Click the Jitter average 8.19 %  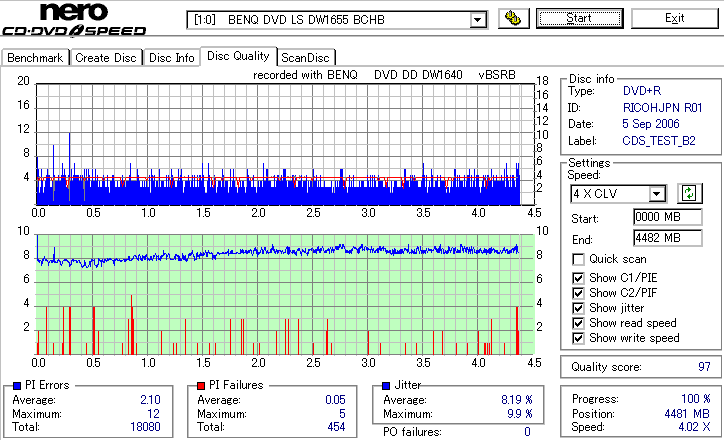point(517,400)
